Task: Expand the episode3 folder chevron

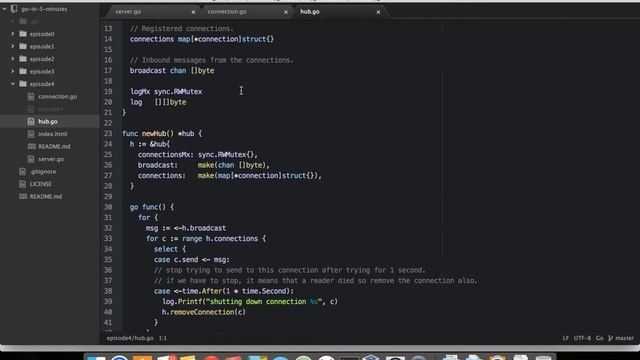Action: click(x=13, y=71)
